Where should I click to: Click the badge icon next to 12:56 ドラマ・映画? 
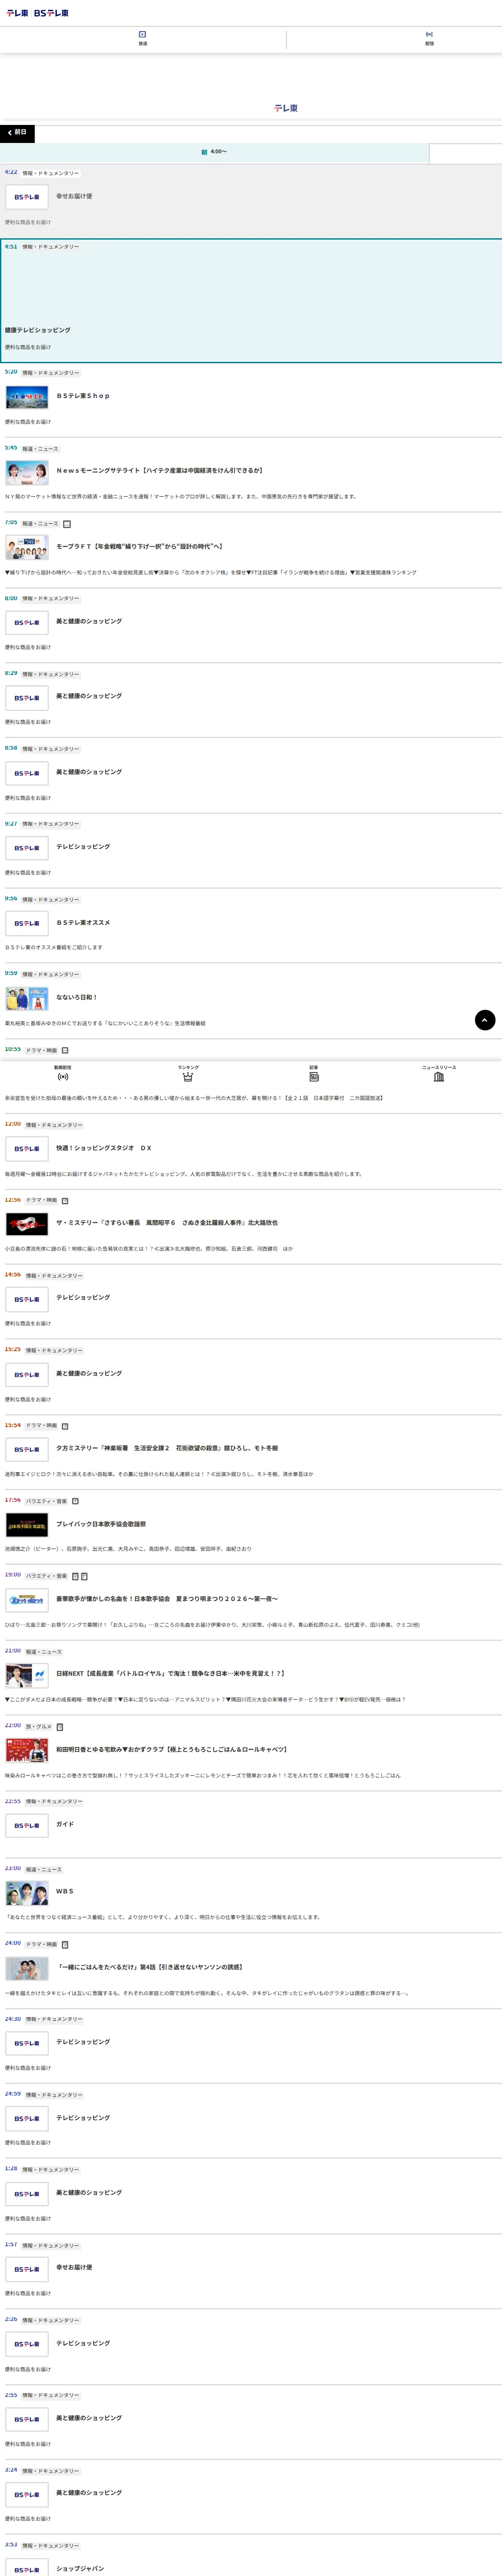(65, 1200)
